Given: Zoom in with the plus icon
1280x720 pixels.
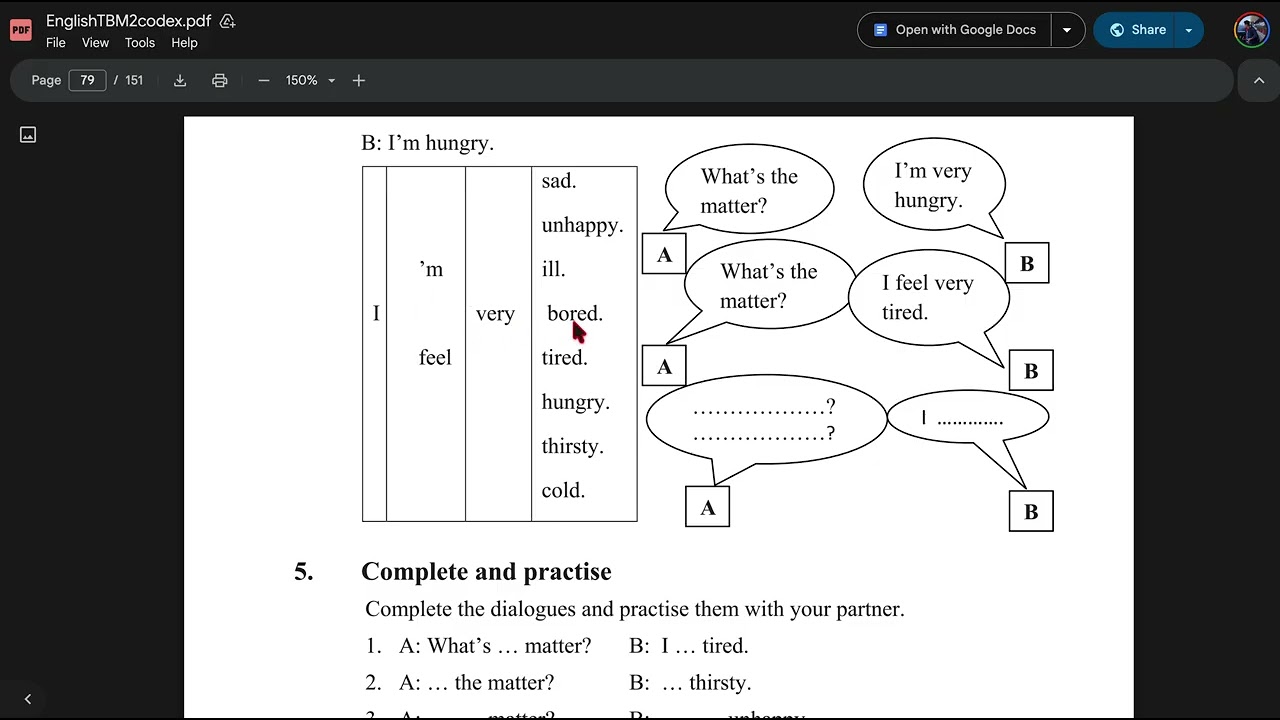Looking at the screenshot, I should tap(359, 80).
